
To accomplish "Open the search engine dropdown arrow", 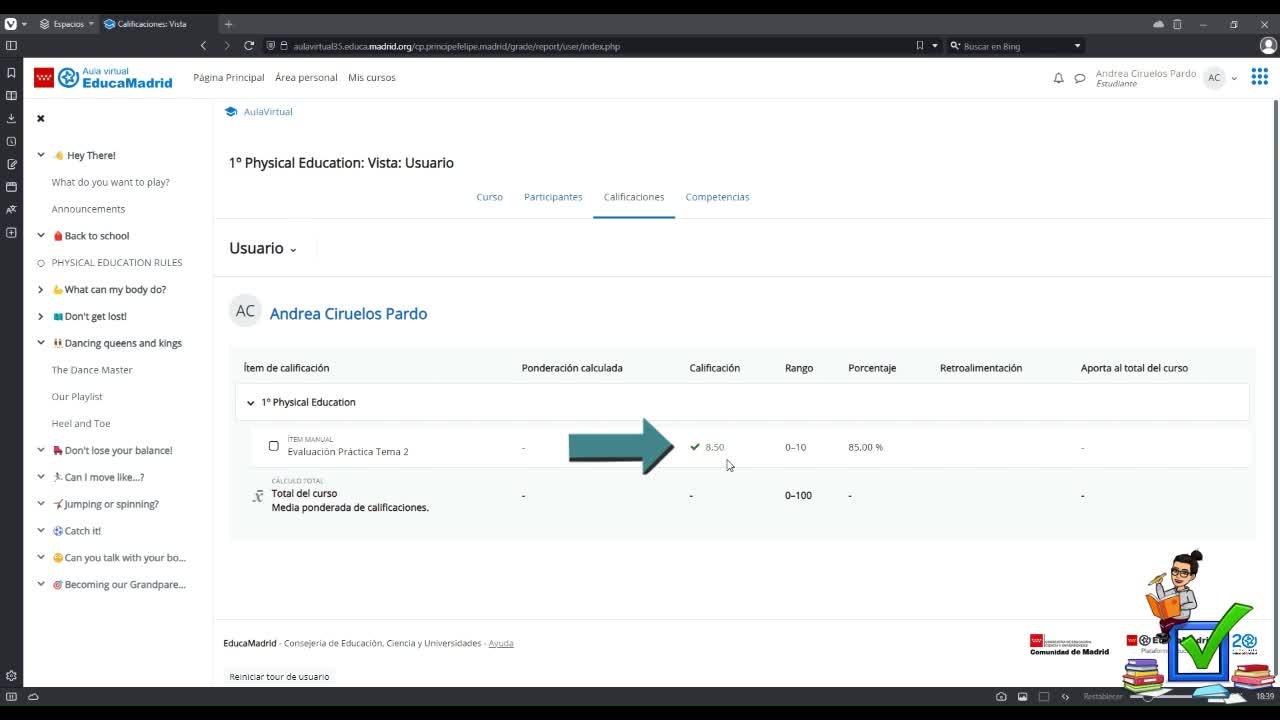I will coord(1077,46).
